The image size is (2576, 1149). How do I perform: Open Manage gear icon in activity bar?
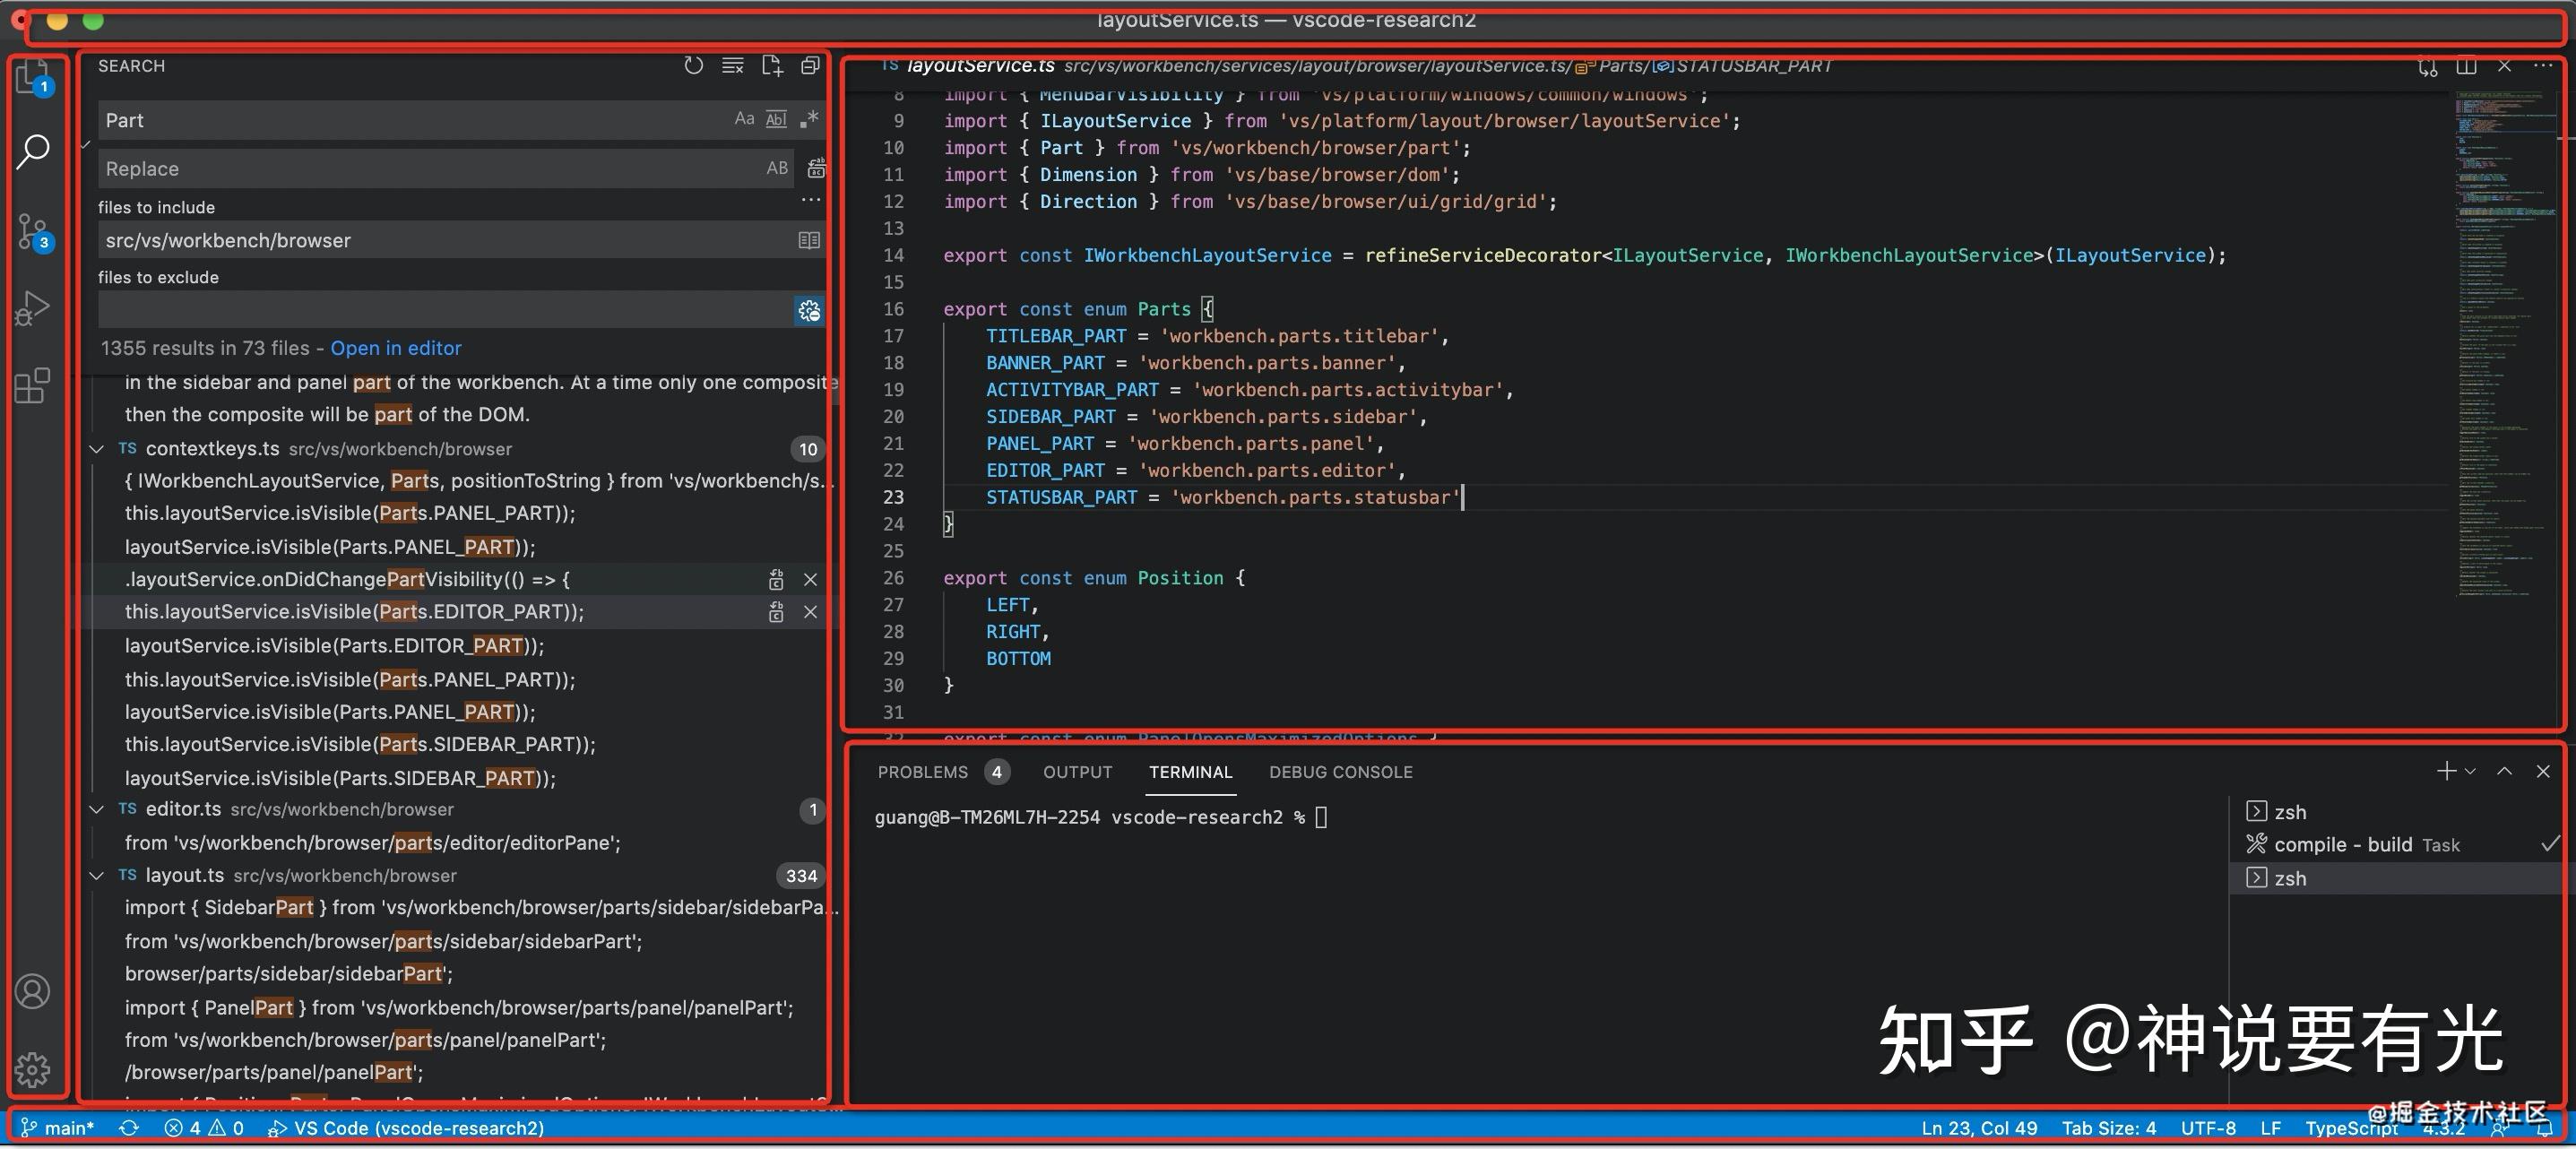[32, 1069]
